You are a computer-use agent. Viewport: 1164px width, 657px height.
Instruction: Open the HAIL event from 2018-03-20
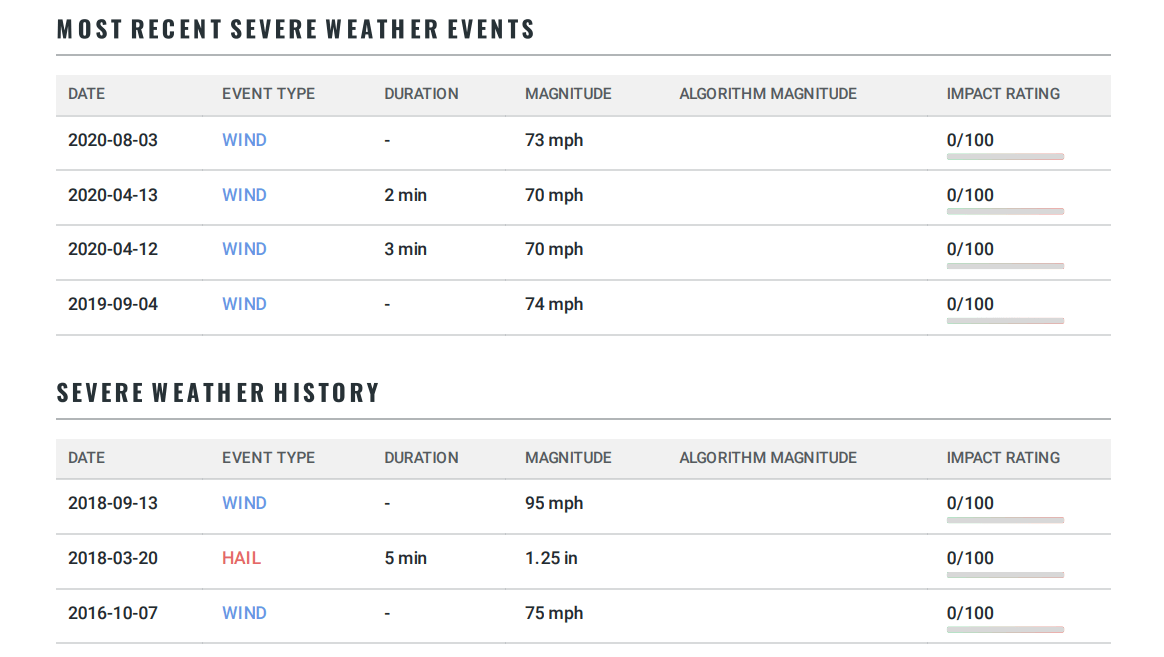point(241,558)
